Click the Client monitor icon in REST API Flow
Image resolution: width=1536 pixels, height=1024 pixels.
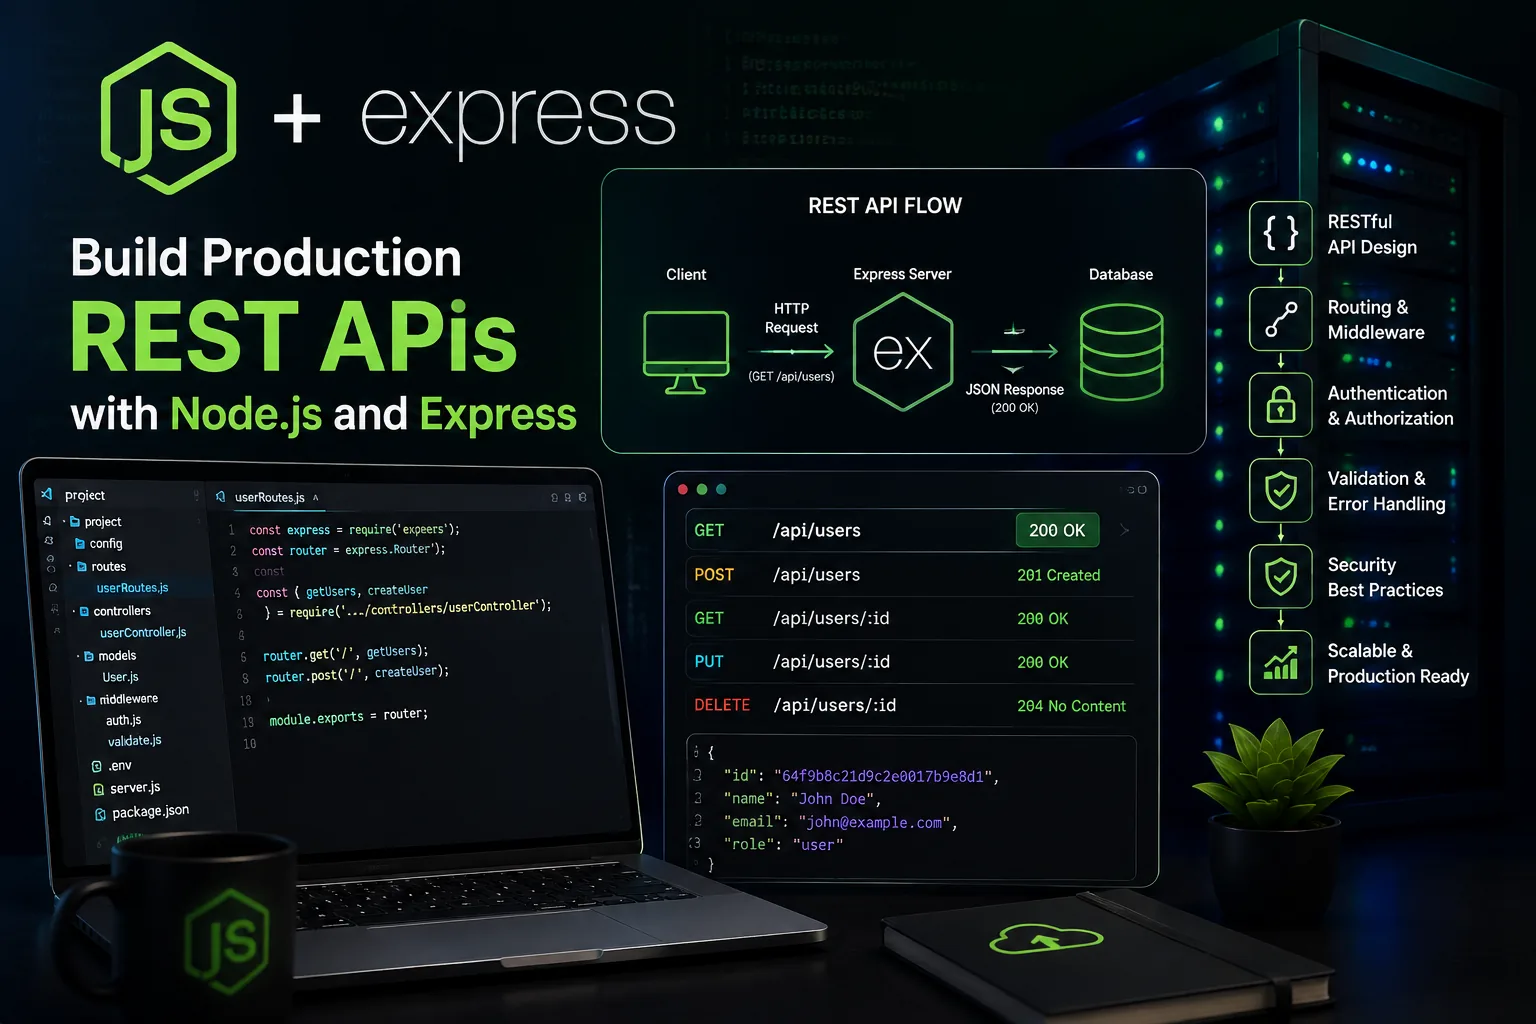click(686, 352)
